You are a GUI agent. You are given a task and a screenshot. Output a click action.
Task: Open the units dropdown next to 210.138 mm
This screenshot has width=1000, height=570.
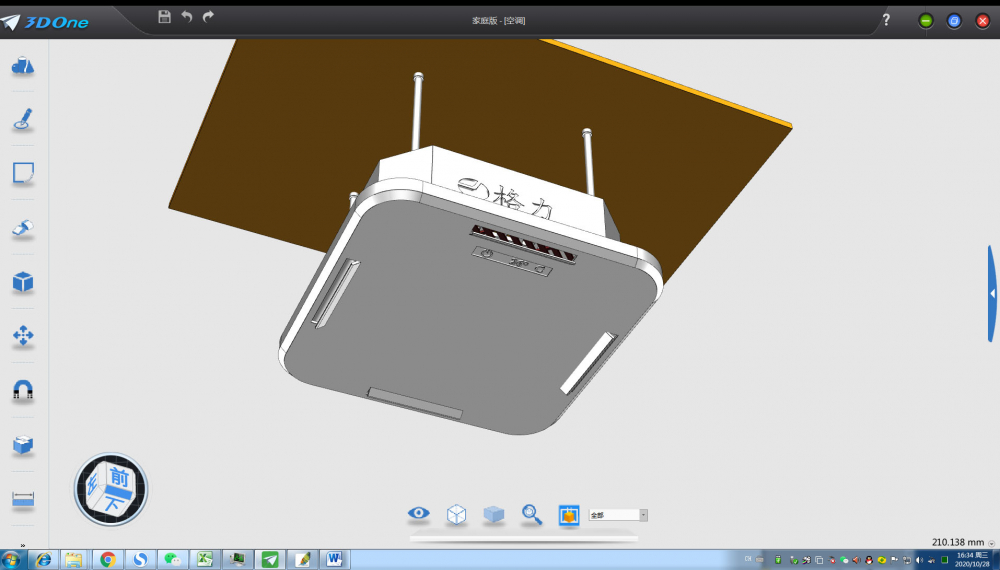pyautogui.click(x=991, y=543)
